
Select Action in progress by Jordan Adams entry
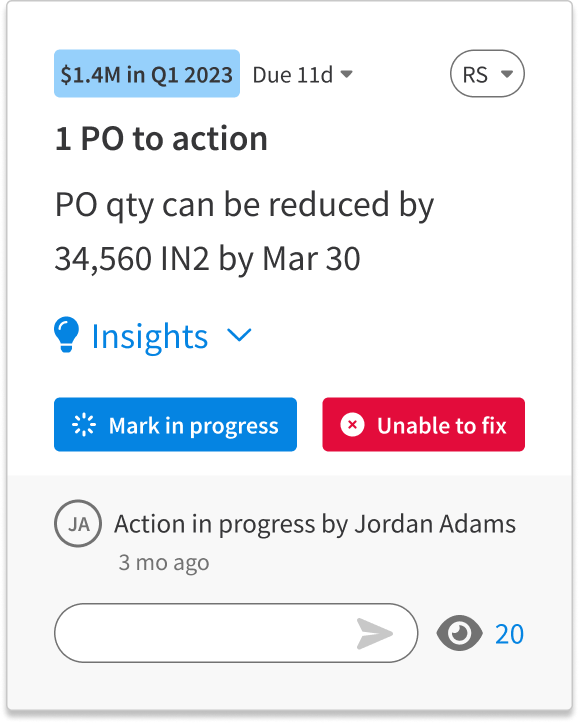click(315, 524)
